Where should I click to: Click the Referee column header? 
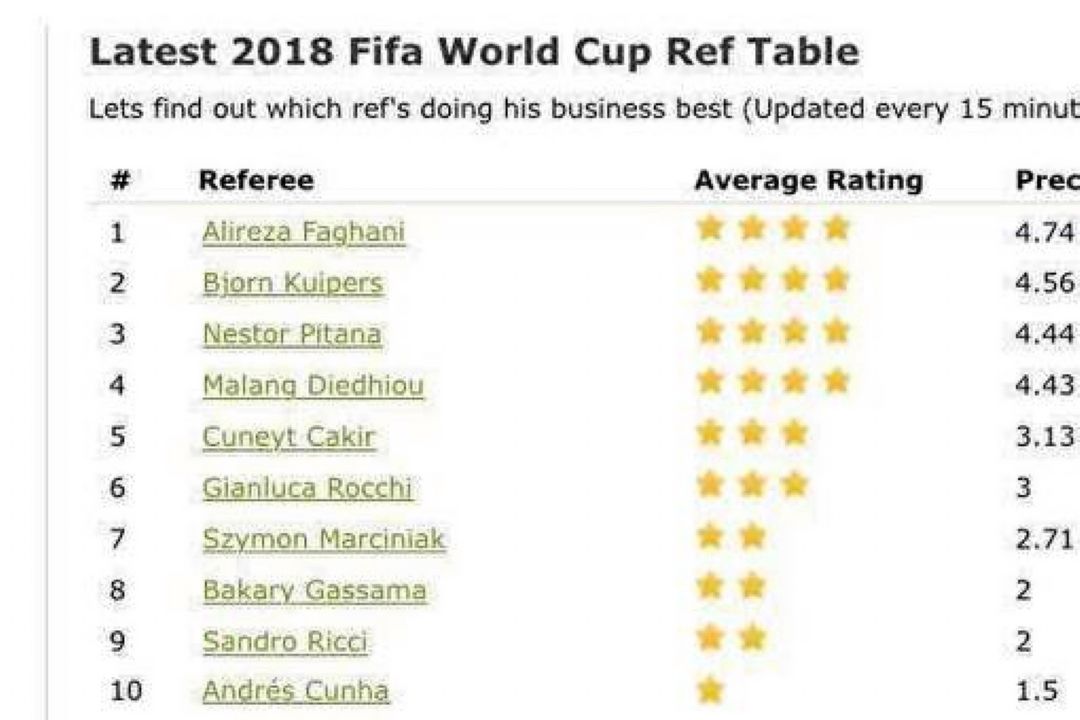pos(255,181)
